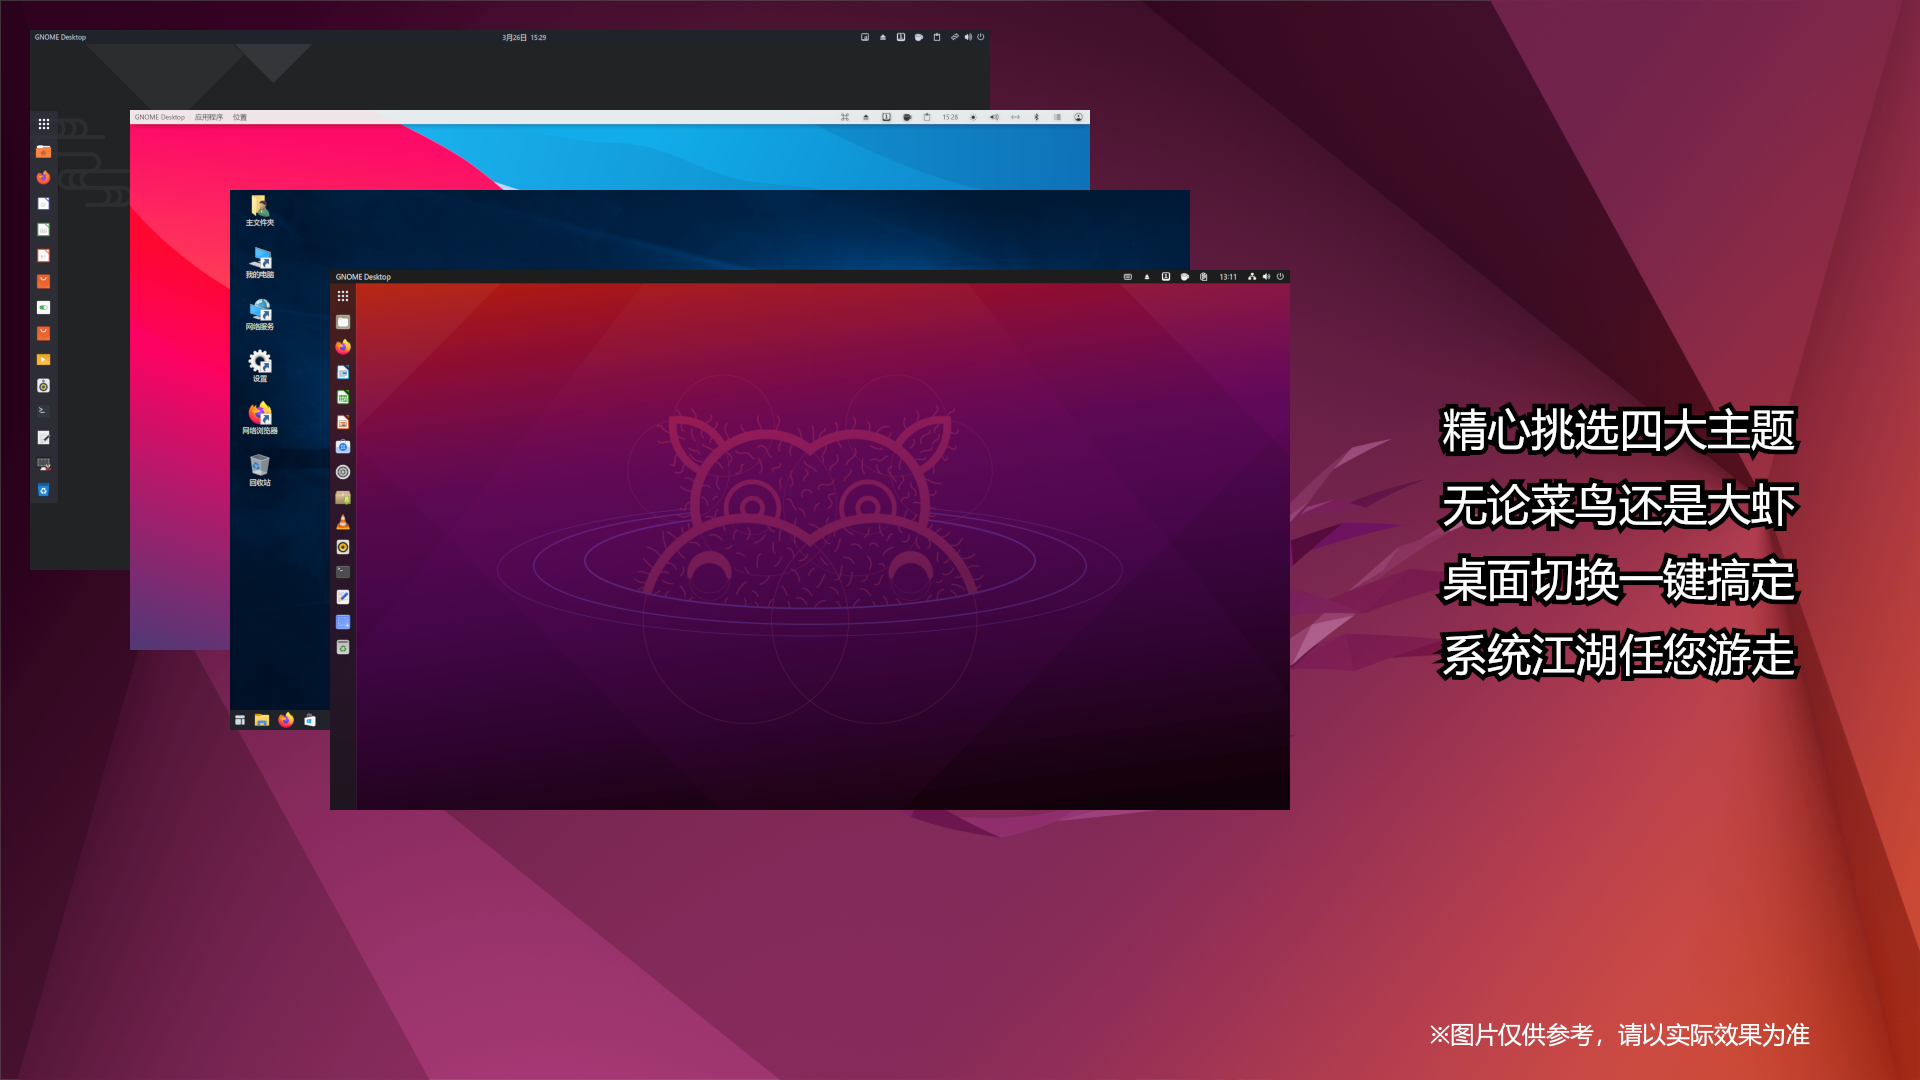Open the 3月26日 15:29 clock in the dark top bar
The width and height of the screenshot is (1920, 1080).
(x=524, y=37)
